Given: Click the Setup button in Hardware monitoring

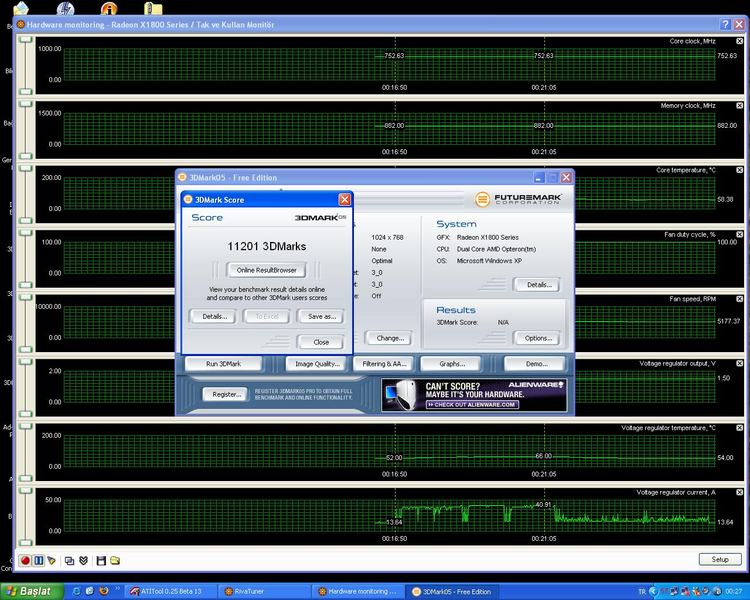Looking at the screenshot, I should pyautogui.click(x=720, y=559).
